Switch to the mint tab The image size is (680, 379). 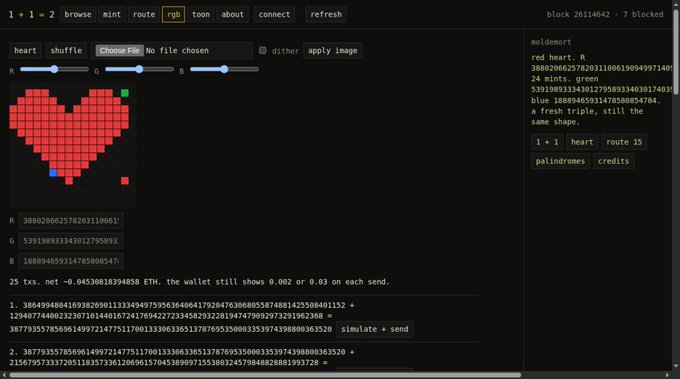click(112, 14)
